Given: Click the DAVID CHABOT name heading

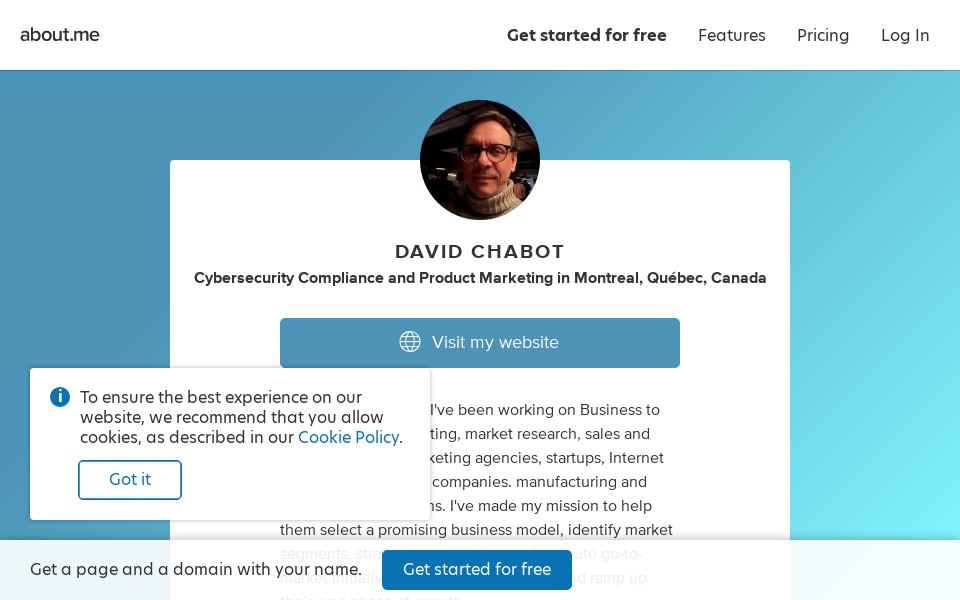Looking at the screenshot, I should [x=480, y=252].
